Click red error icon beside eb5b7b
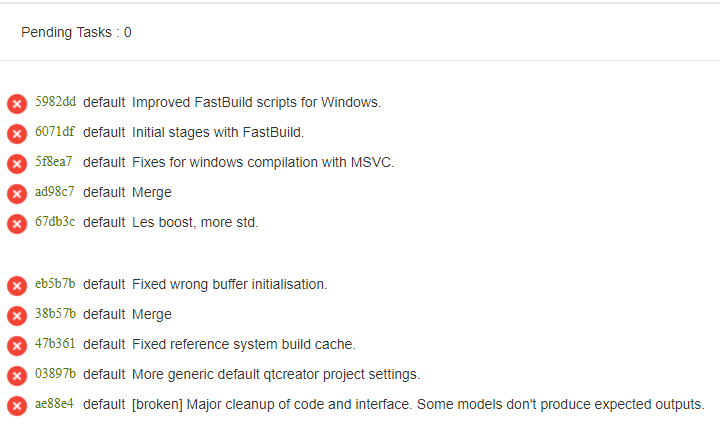720x439 pixels. point(17,286)
